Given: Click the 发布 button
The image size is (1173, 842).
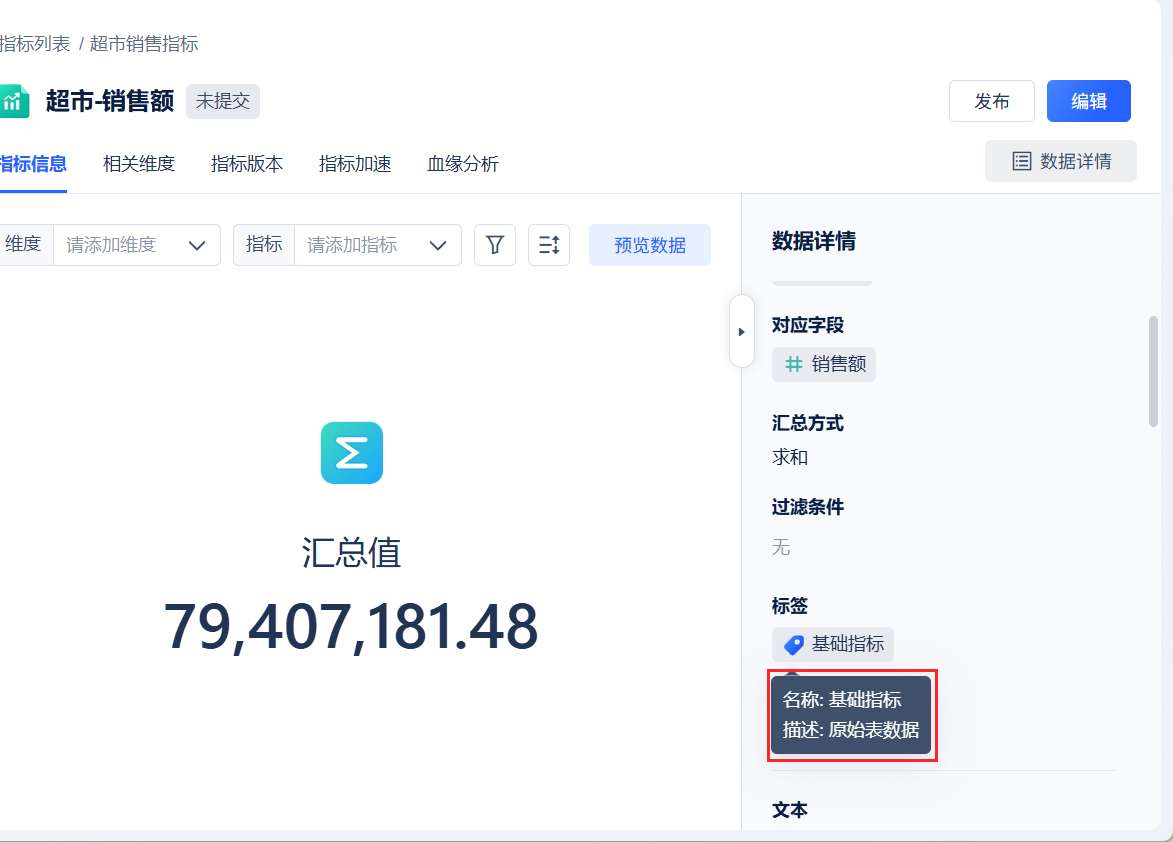Looking at the screenshot, I should pyautogui.click(x=991, y=101).
